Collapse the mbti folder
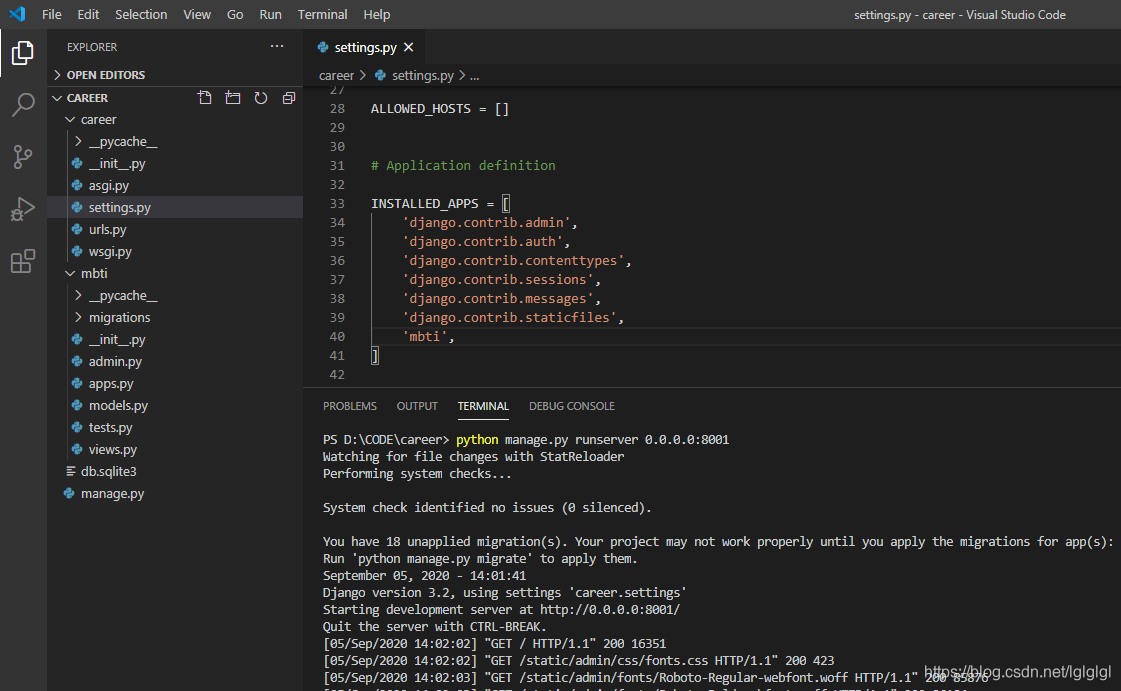The width and height of the screenshot is (1121, 691). click(70, 273)
